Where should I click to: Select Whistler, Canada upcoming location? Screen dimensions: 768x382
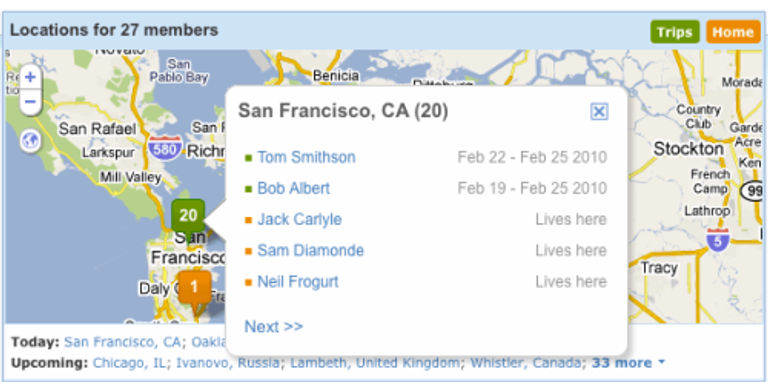[526, 363]
